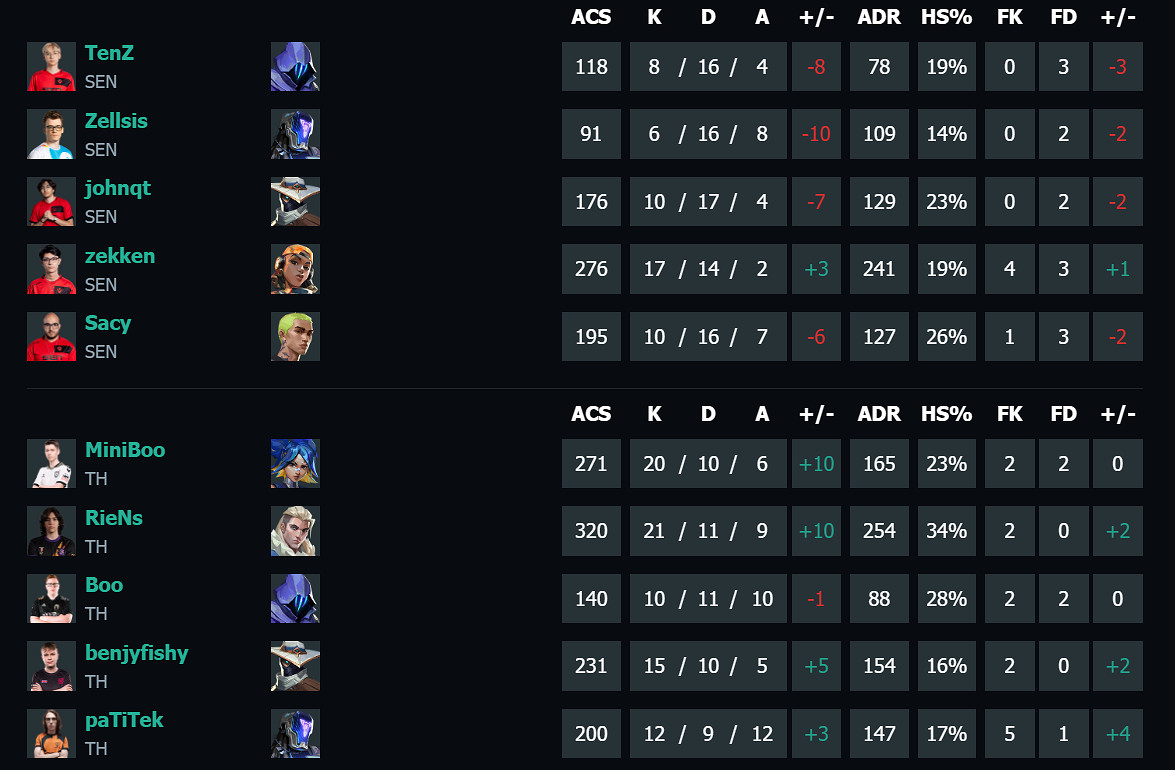The image size is (1175, 770).
Task: Click paTiTek's agent icon
Action: point(295,733)
